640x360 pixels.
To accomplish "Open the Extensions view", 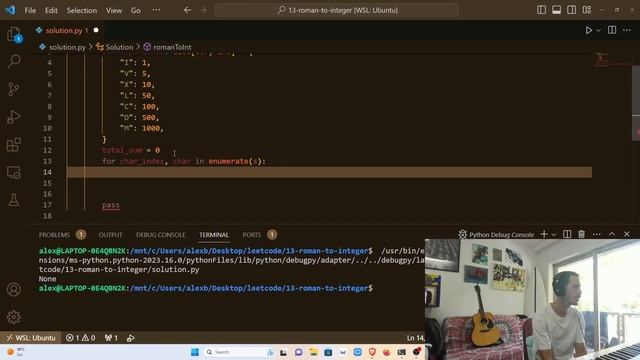I will [14, 144].
